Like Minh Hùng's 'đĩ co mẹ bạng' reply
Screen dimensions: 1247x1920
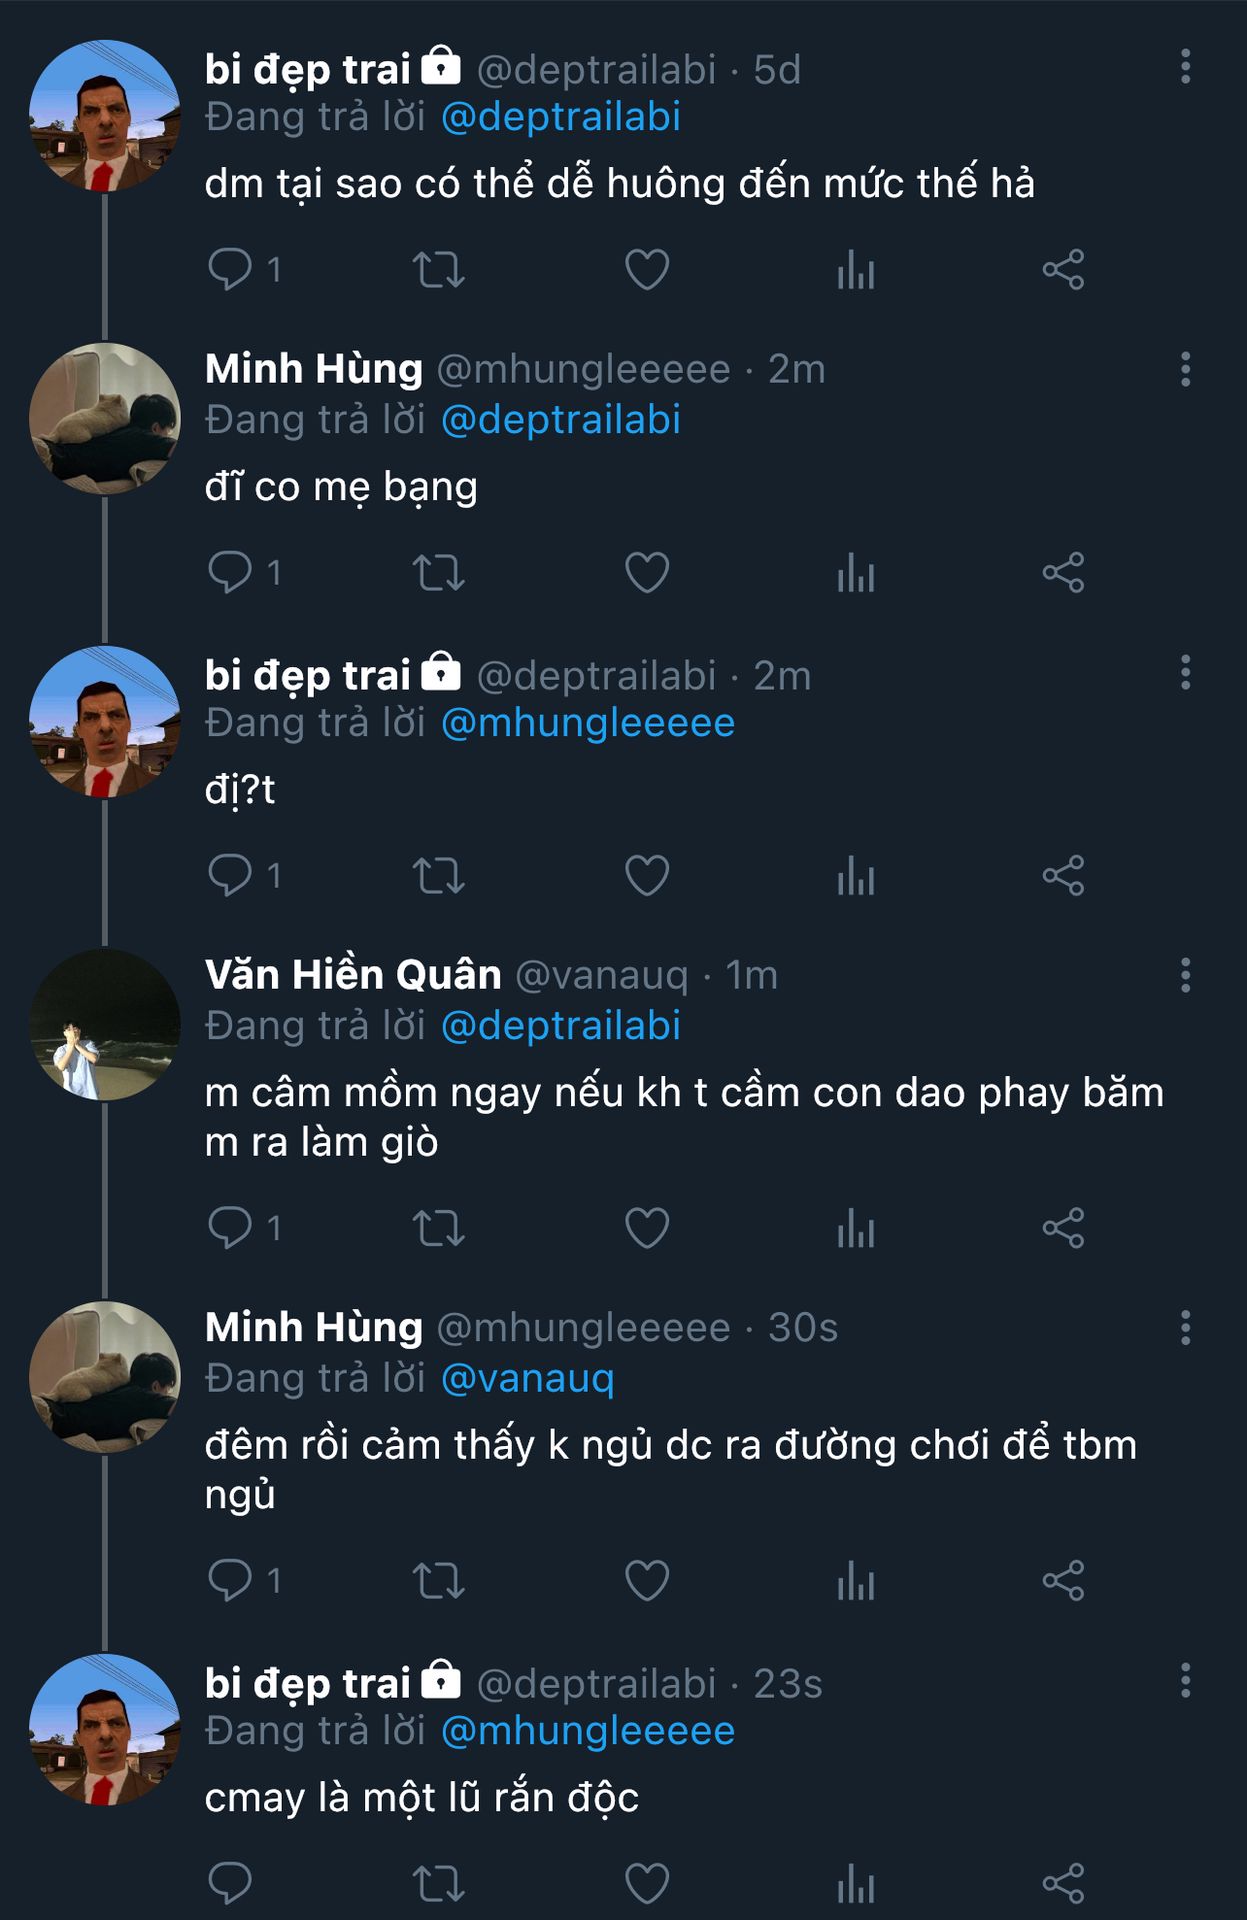click(647, 573)
